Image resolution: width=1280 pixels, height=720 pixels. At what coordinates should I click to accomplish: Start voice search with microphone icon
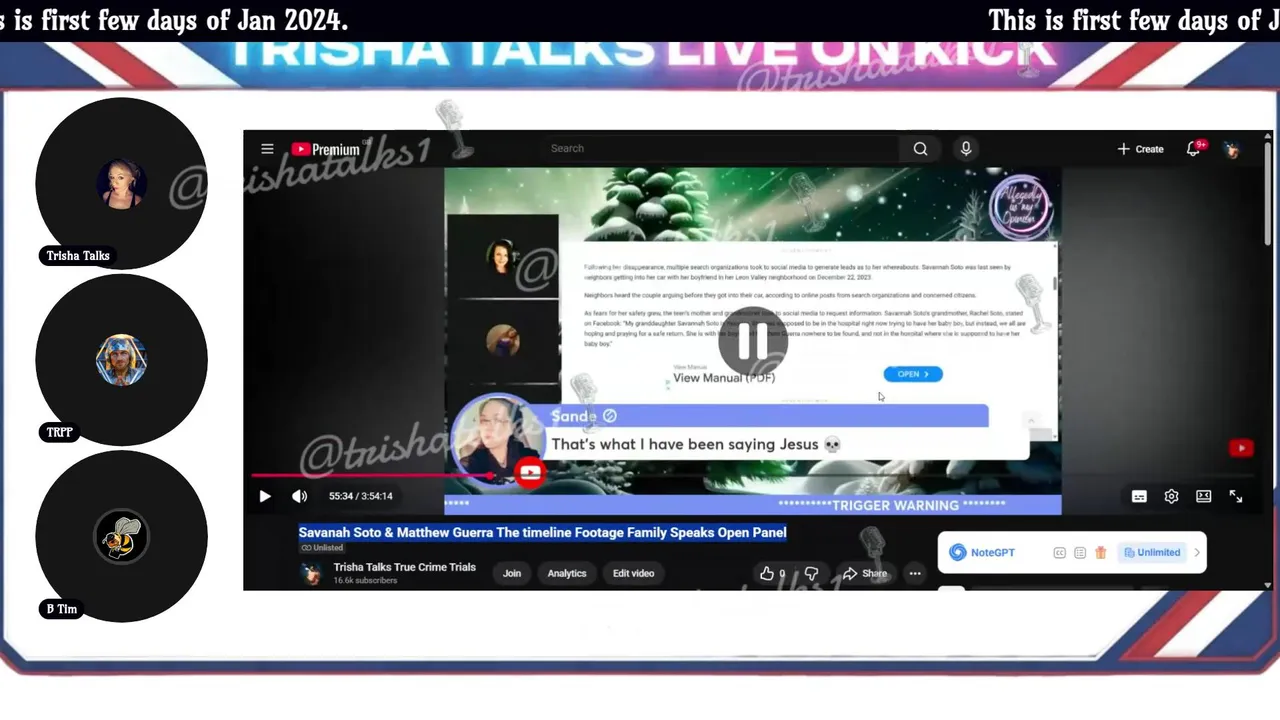965,149
